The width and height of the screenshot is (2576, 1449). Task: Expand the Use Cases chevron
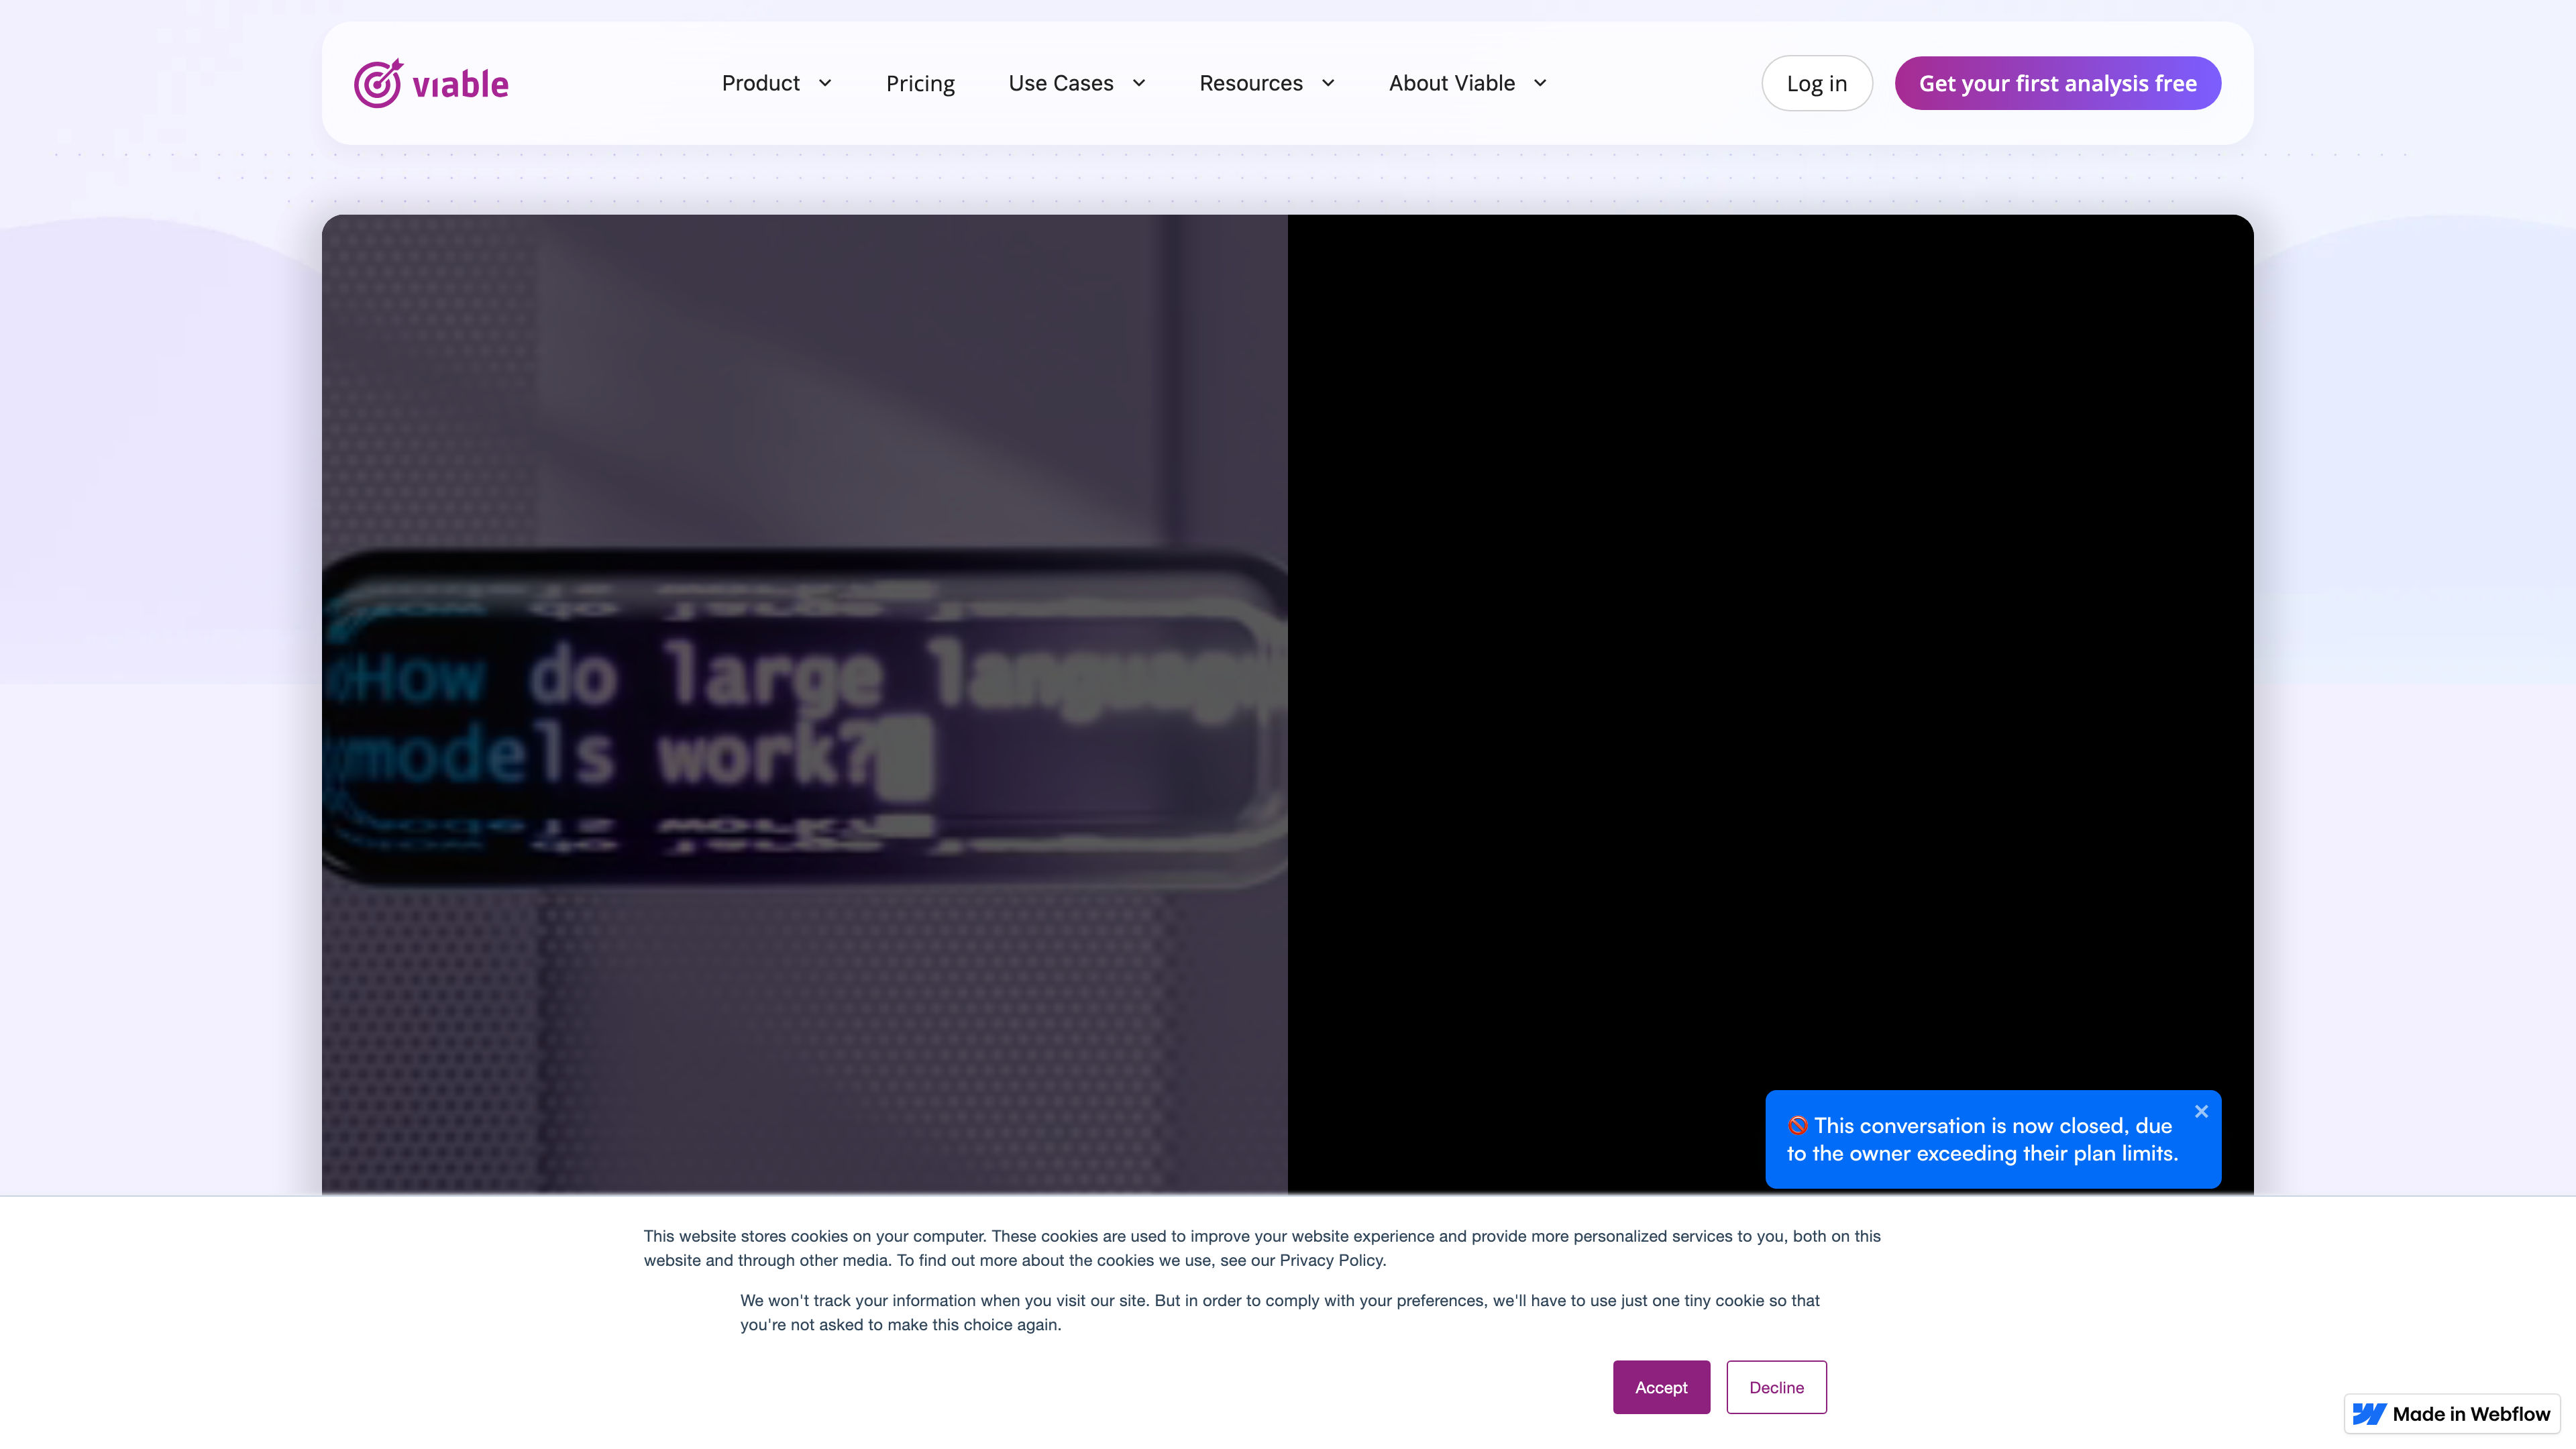[1139, 83]
